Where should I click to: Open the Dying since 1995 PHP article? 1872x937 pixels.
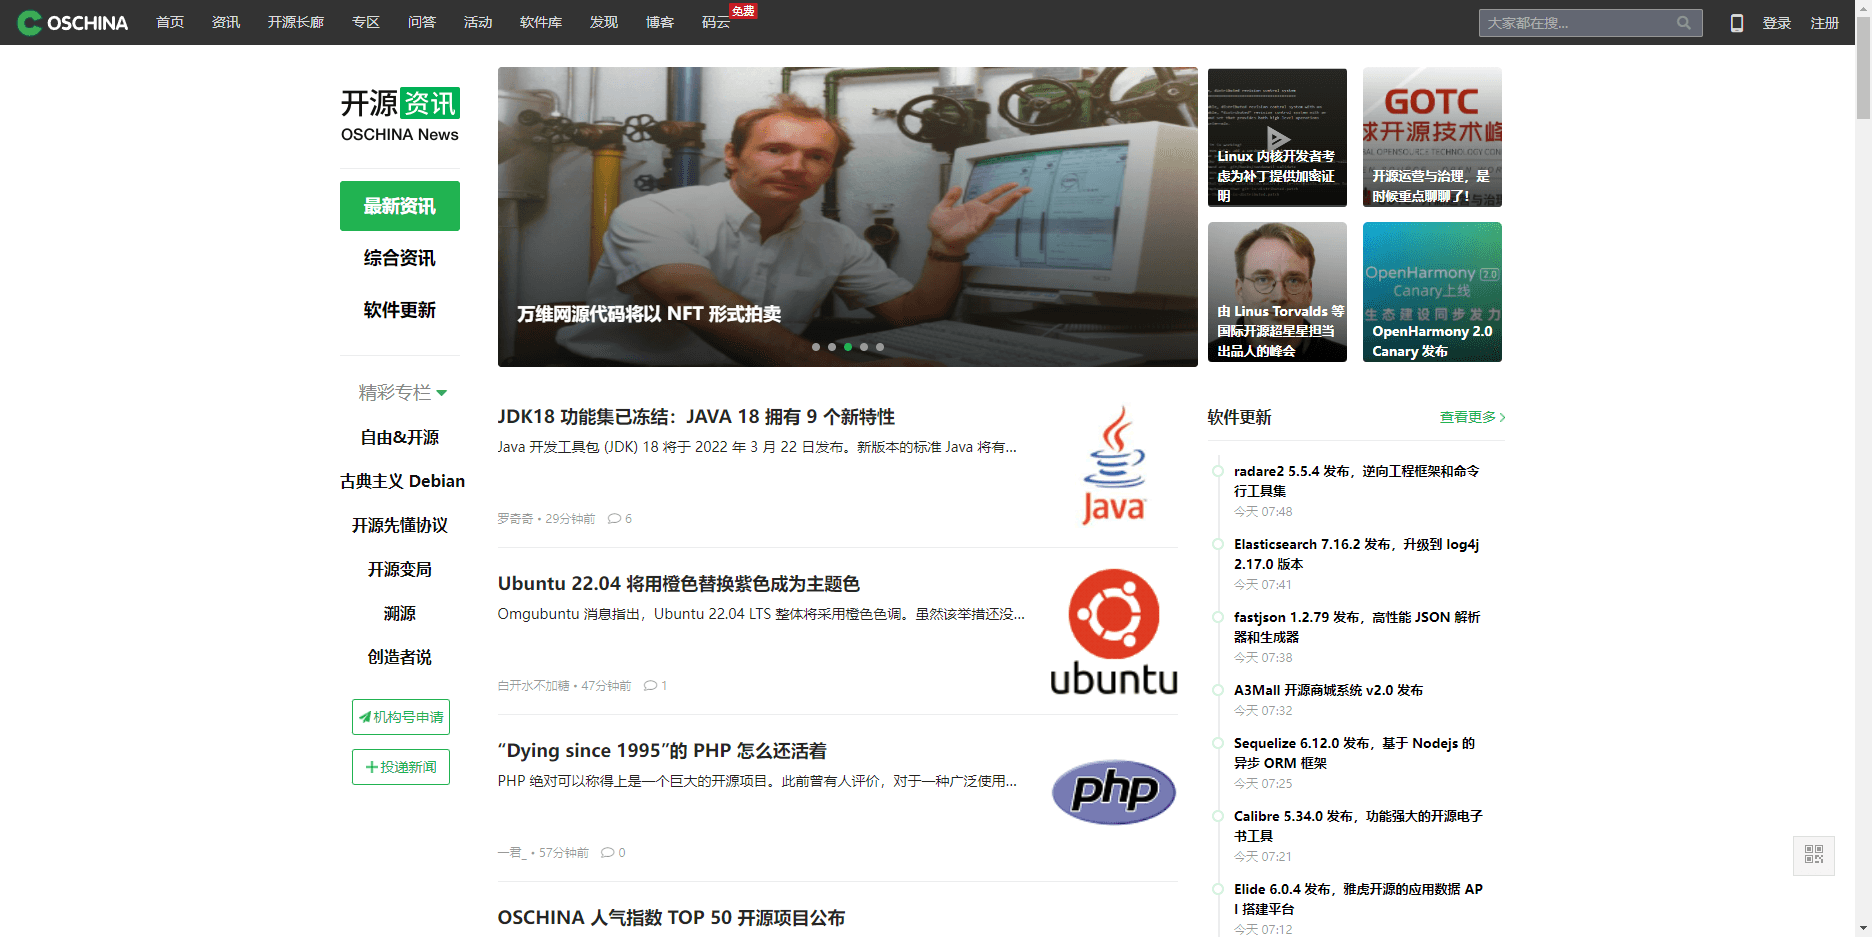point(662,751)
